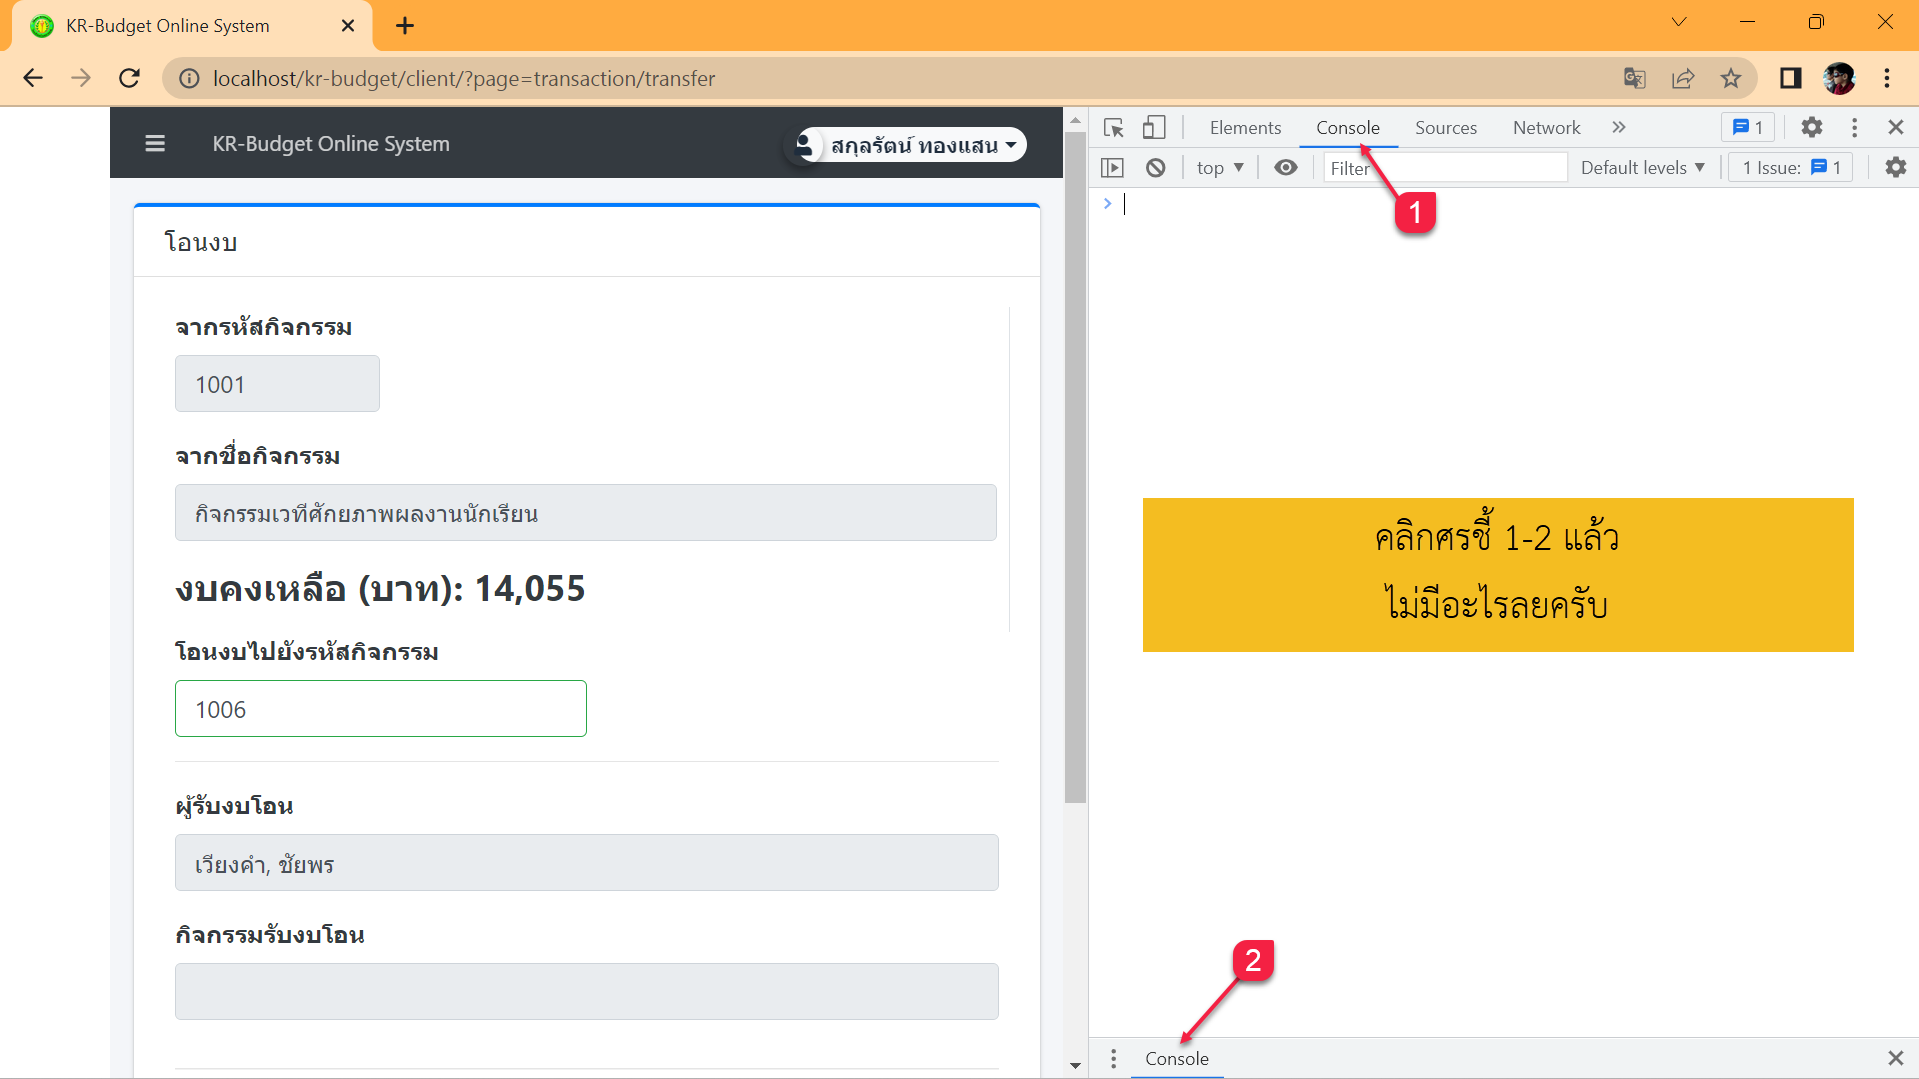This screenshot has height=1079, width=1919.
Task: Go forward in browser history
Action: tap(81, 78)
